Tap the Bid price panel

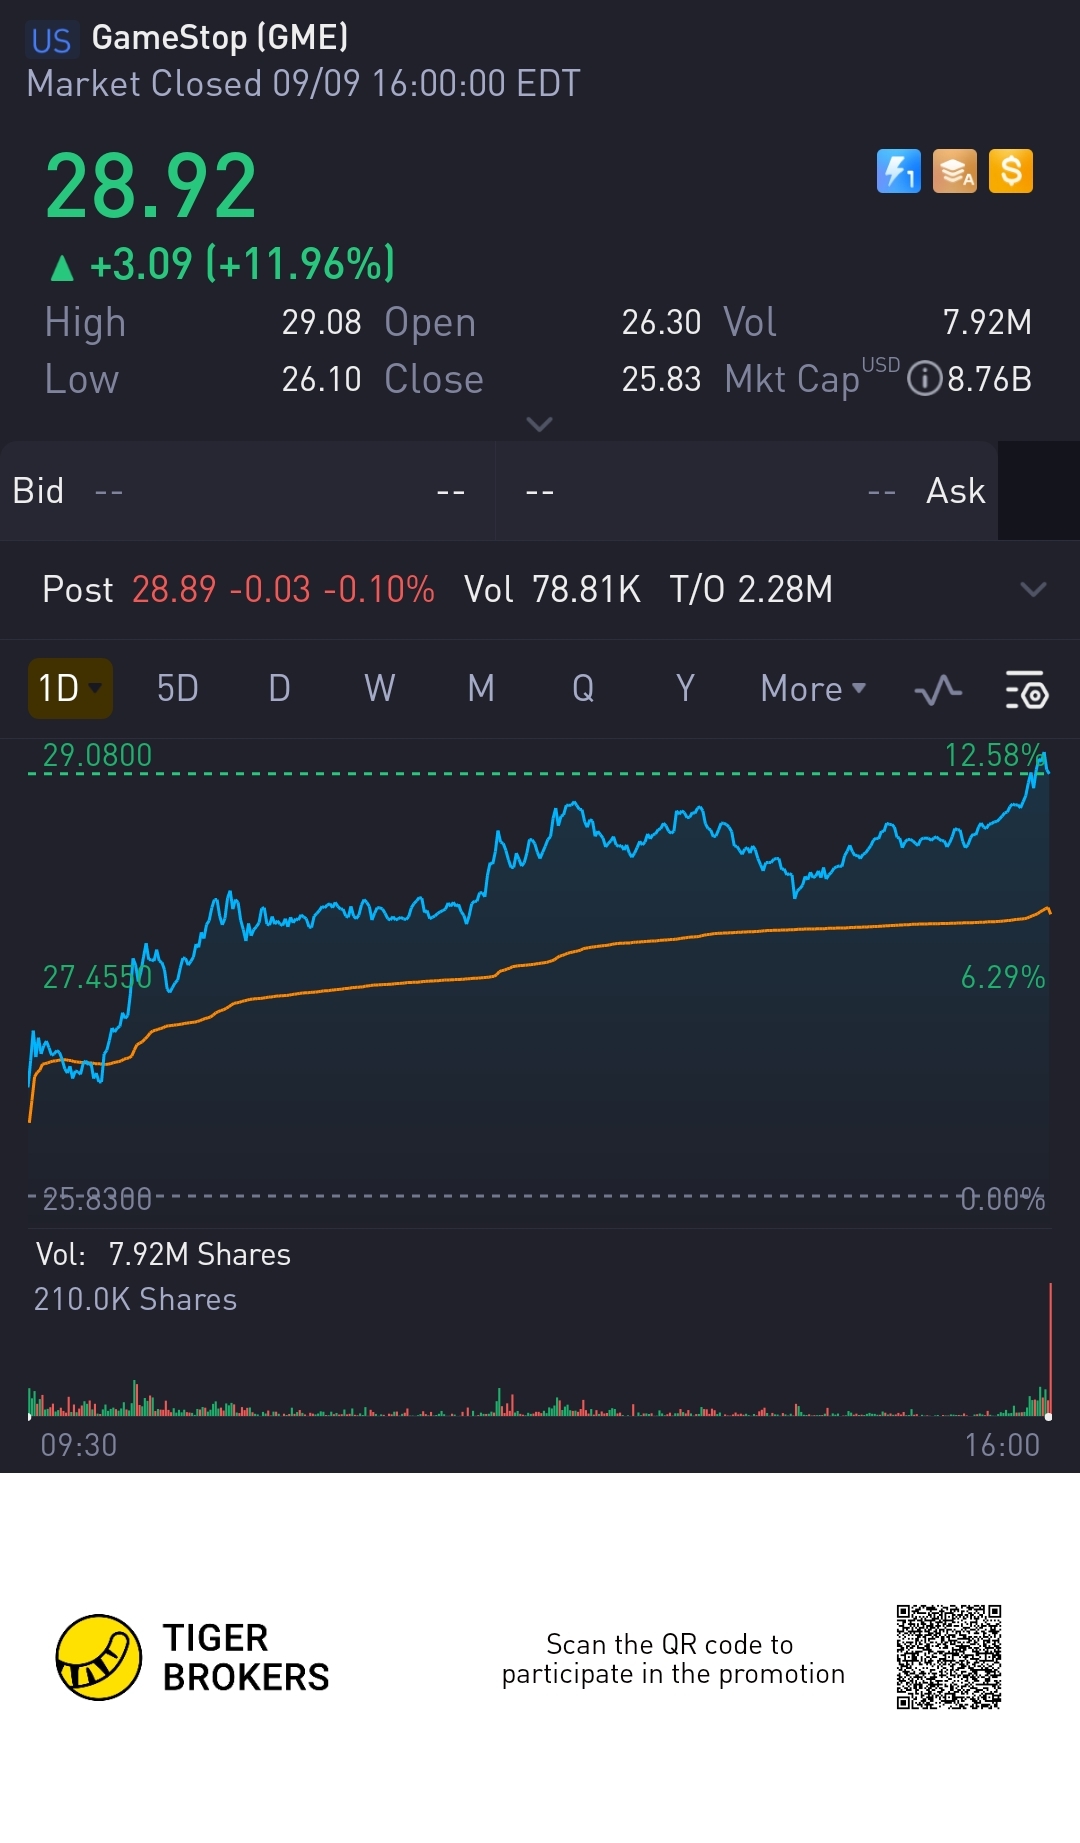[247, 491]
